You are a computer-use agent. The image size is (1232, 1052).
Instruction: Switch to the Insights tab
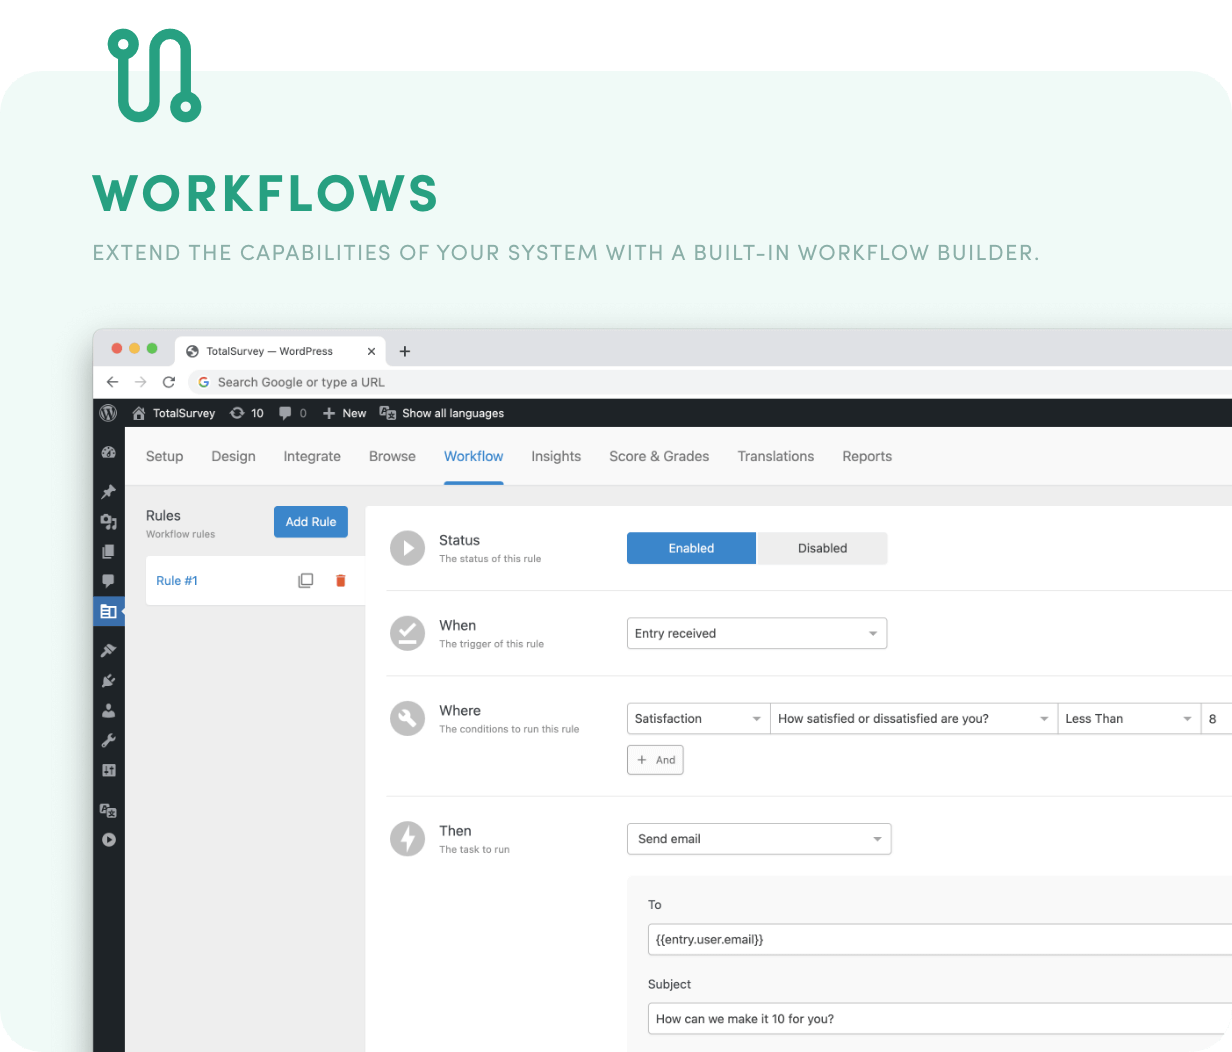pyautogui.click(x=556, y=456)
